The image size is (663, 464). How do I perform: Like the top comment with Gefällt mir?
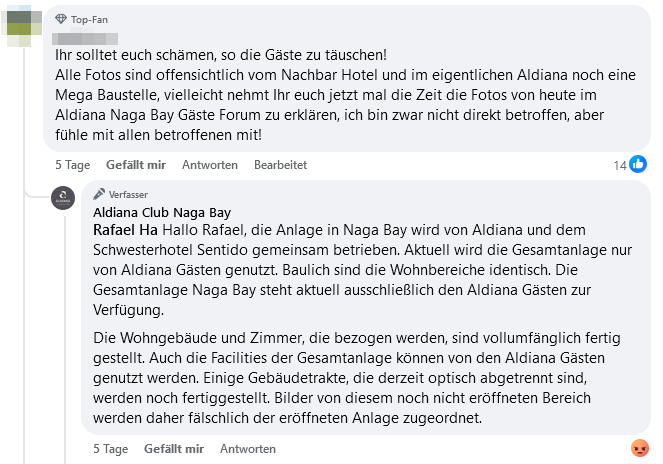click(136, 165)
